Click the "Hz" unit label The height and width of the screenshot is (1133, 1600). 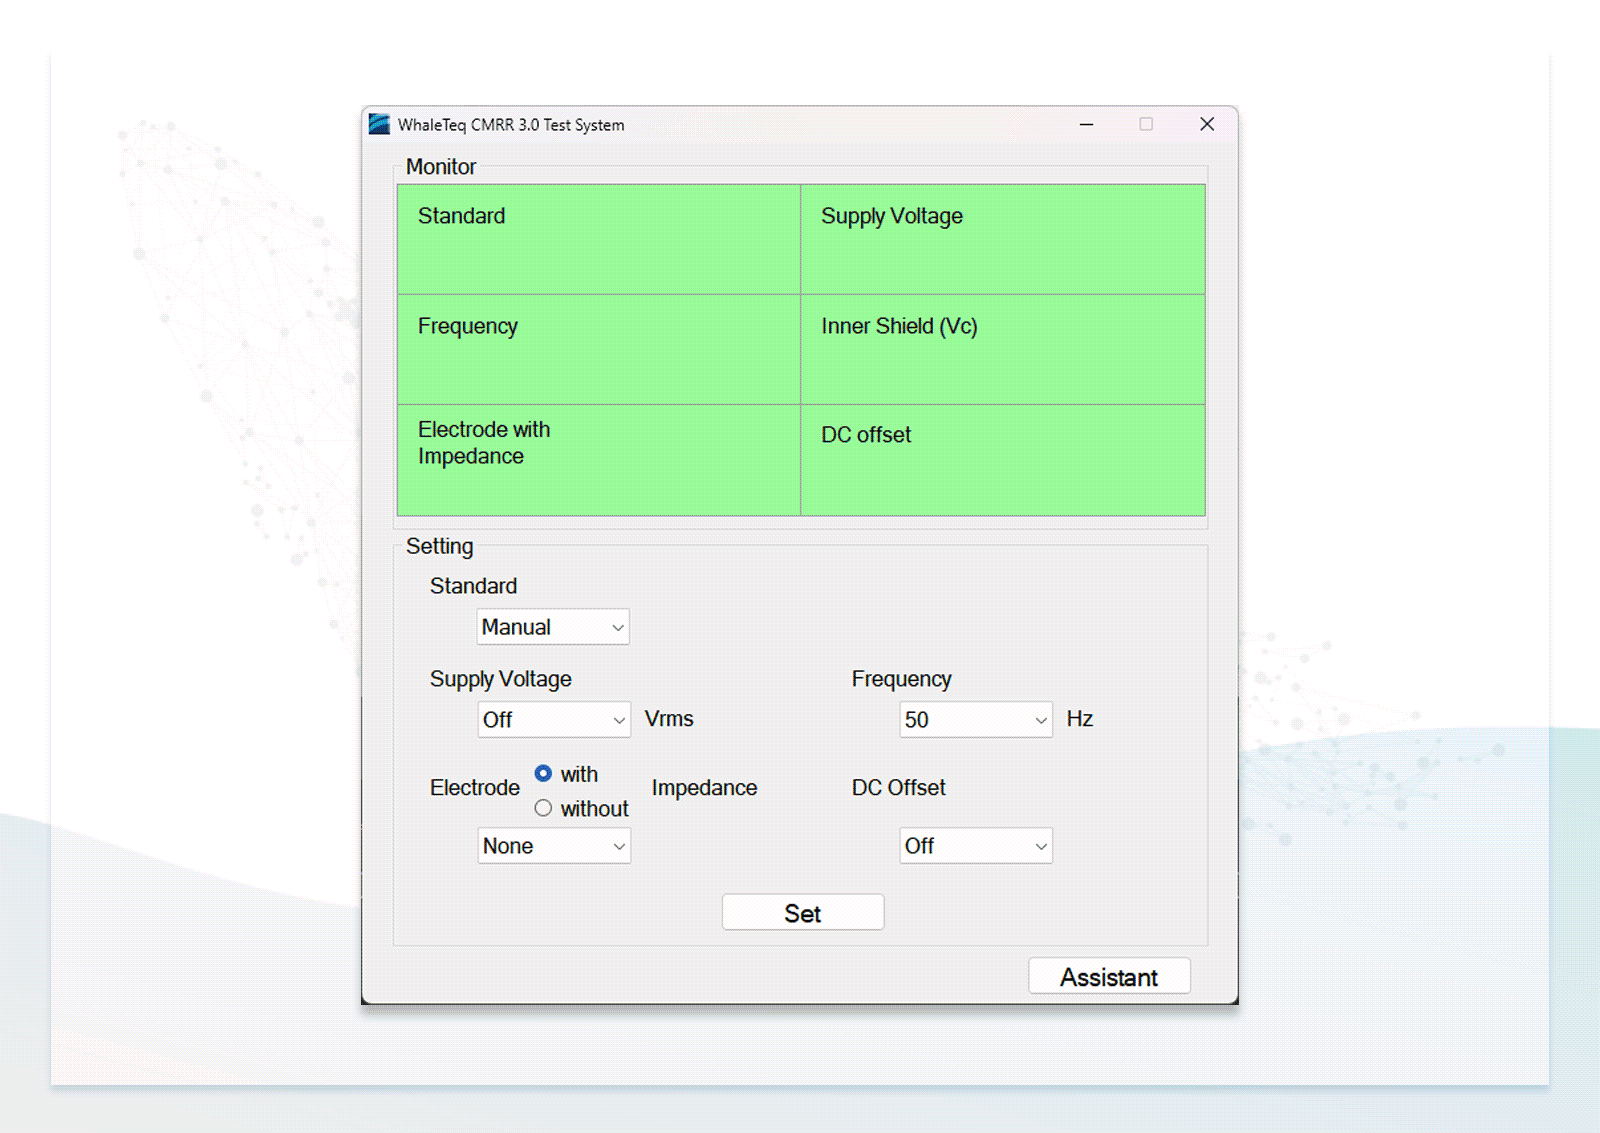[1080, 719]
